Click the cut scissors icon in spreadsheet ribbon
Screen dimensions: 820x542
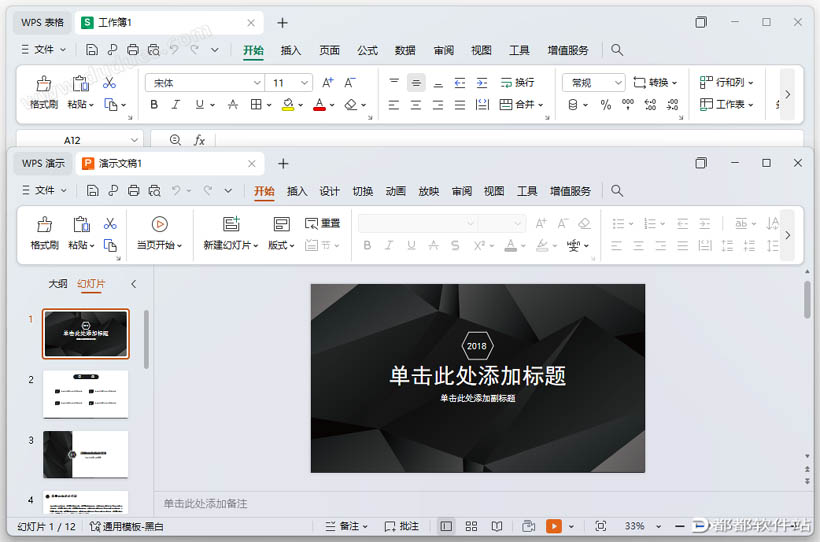[109, 83]
